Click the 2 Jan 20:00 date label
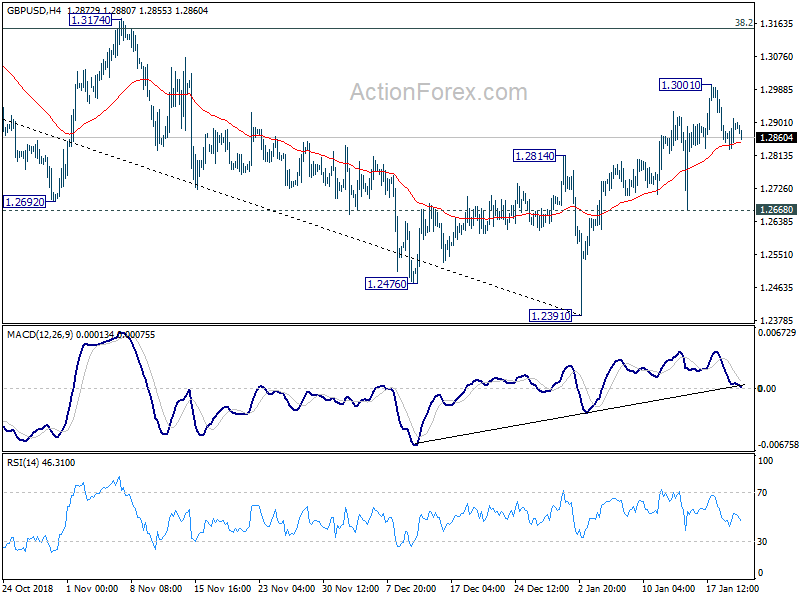 pos(603,588)
